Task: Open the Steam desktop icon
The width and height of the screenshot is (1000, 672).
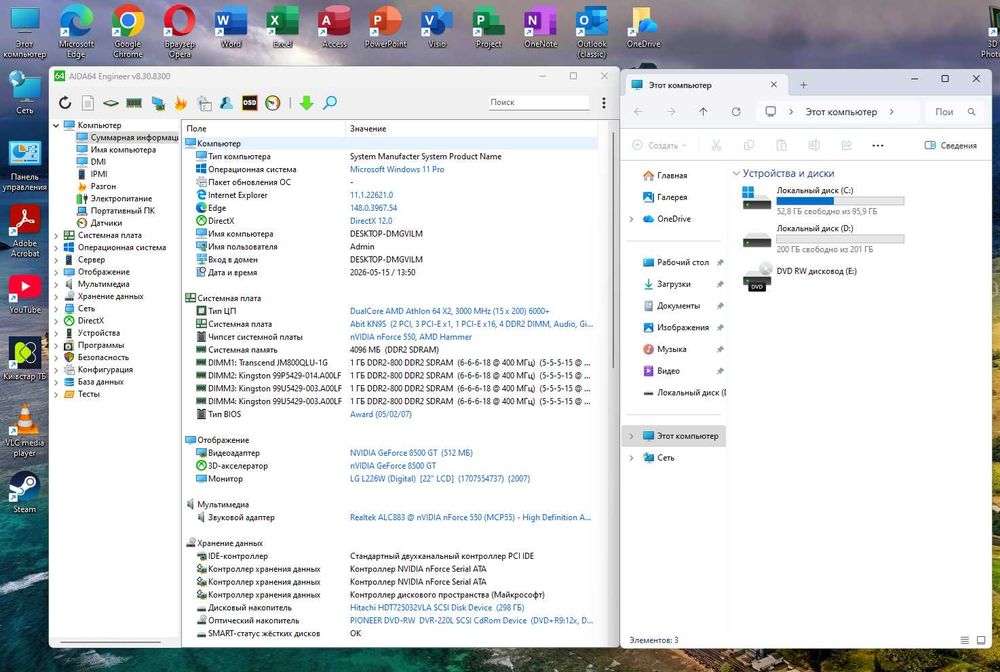Action: (24, 492)
